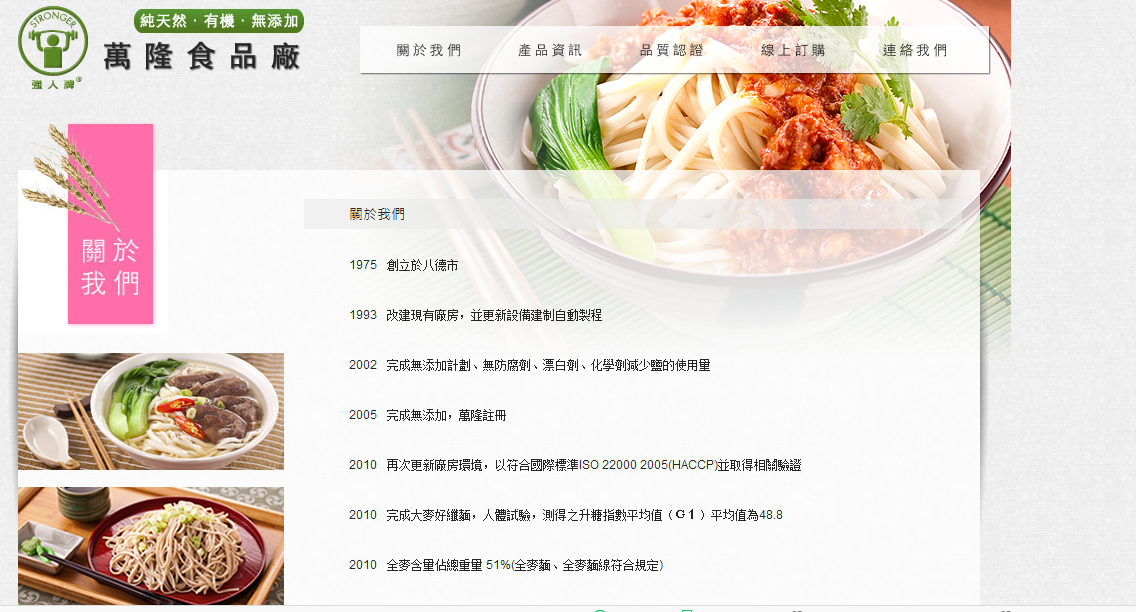
Task: Select the 1993 改建現有廠房 entry
Action: (475, 315)
